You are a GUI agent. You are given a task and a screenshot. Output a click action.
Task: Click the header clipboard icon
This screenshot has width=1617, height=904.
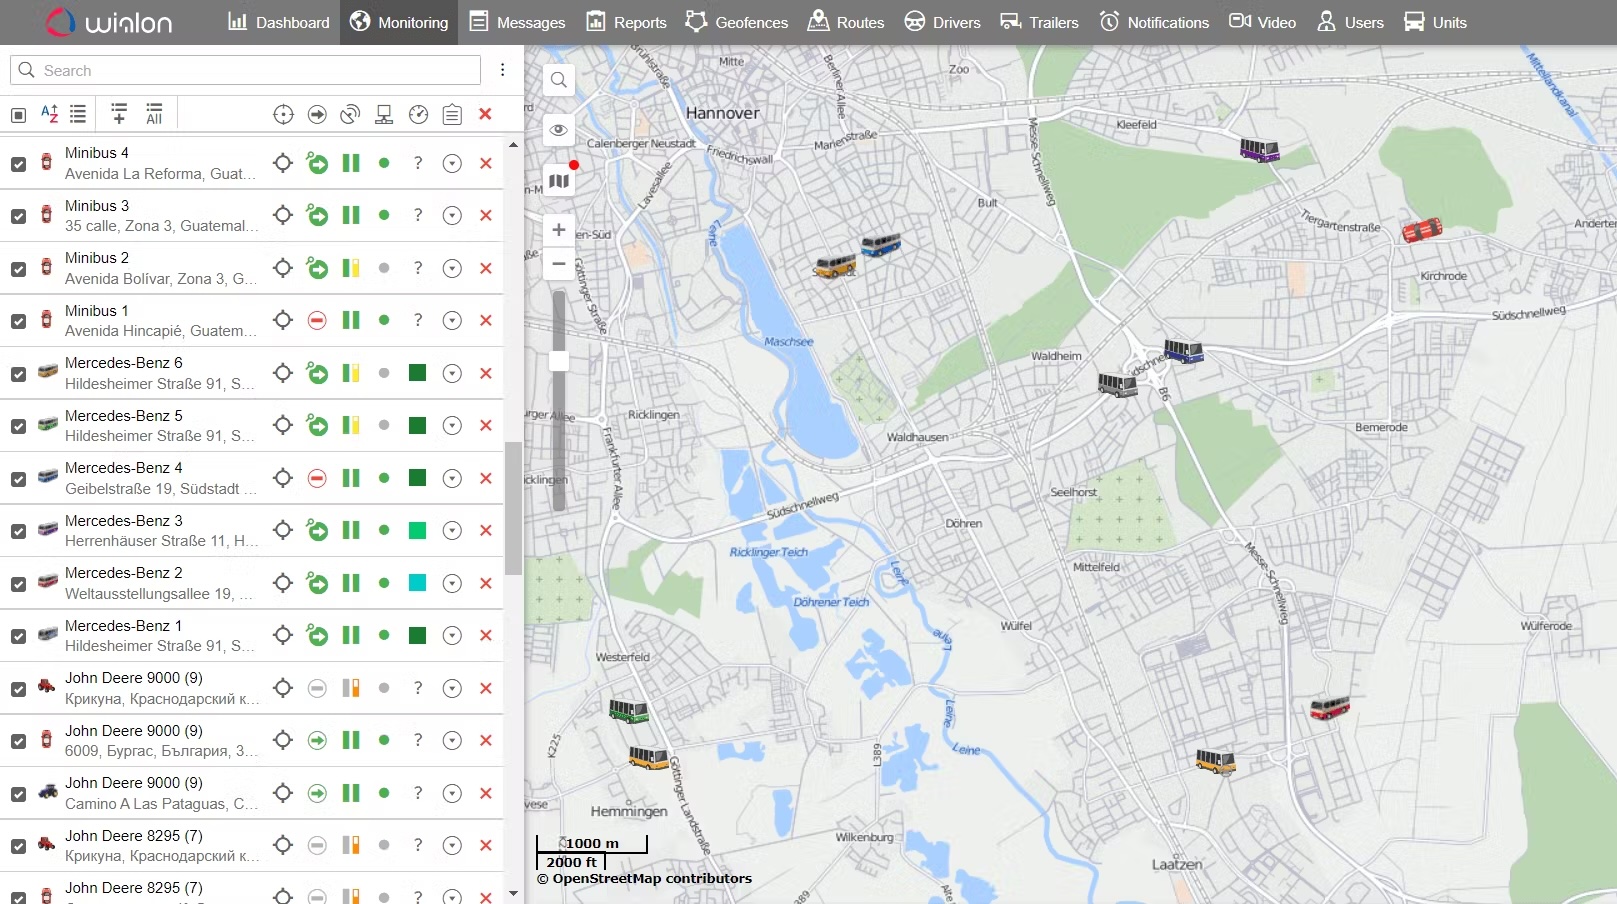(452, 115)
